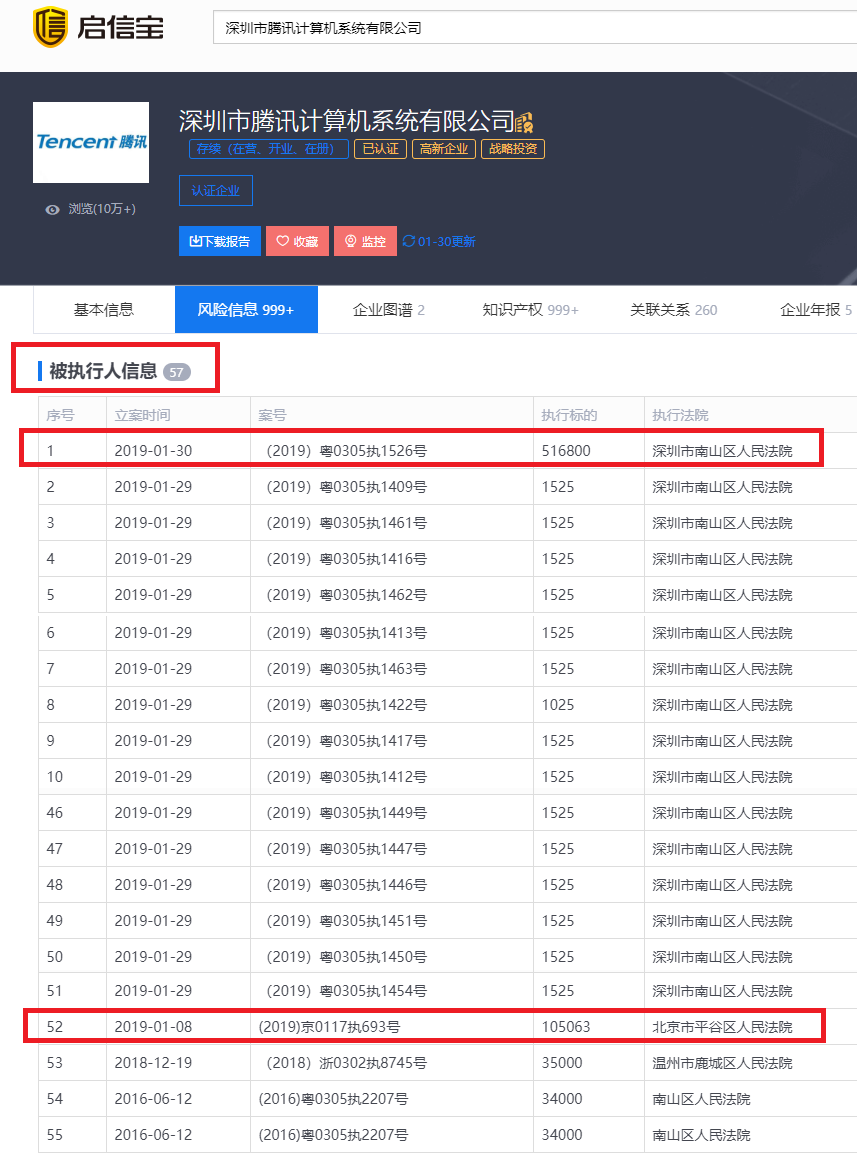
Task: Click the 案号 column header
Action: [x=272, y=415]
